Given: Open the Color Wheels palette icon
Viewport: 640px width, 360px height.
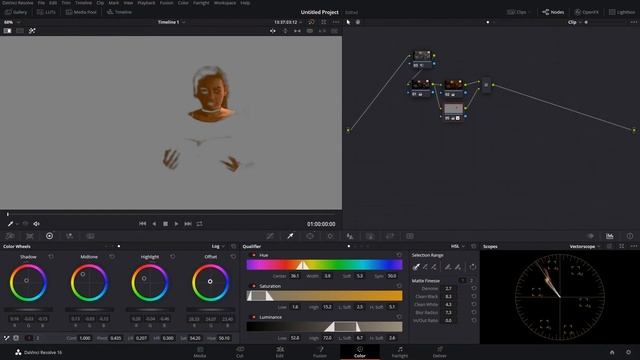Looking at the screenshot, I should point(49,236).
